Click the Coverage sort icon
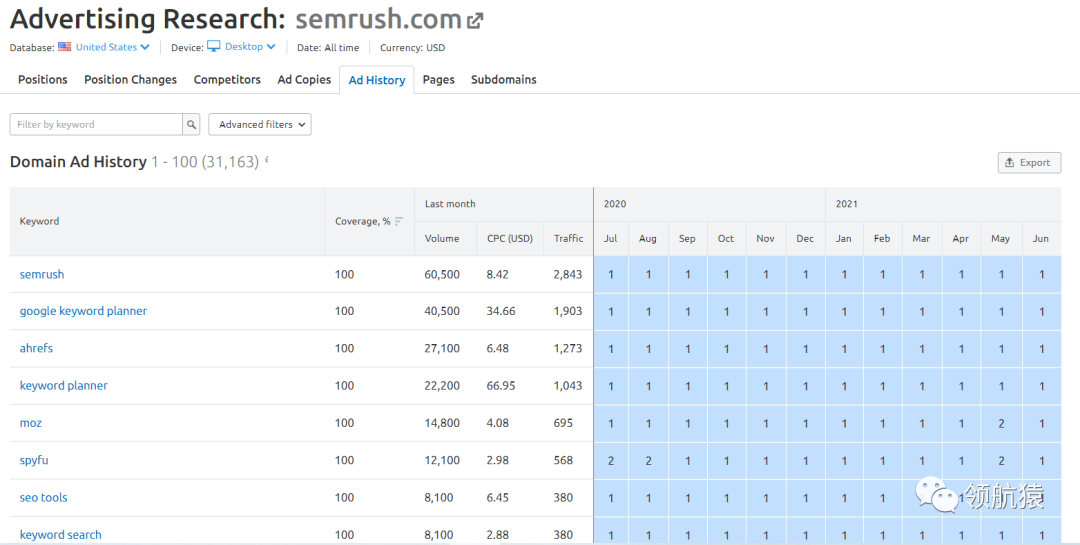This screenshot has height=545, width=1080. click(x=399, y=222)
